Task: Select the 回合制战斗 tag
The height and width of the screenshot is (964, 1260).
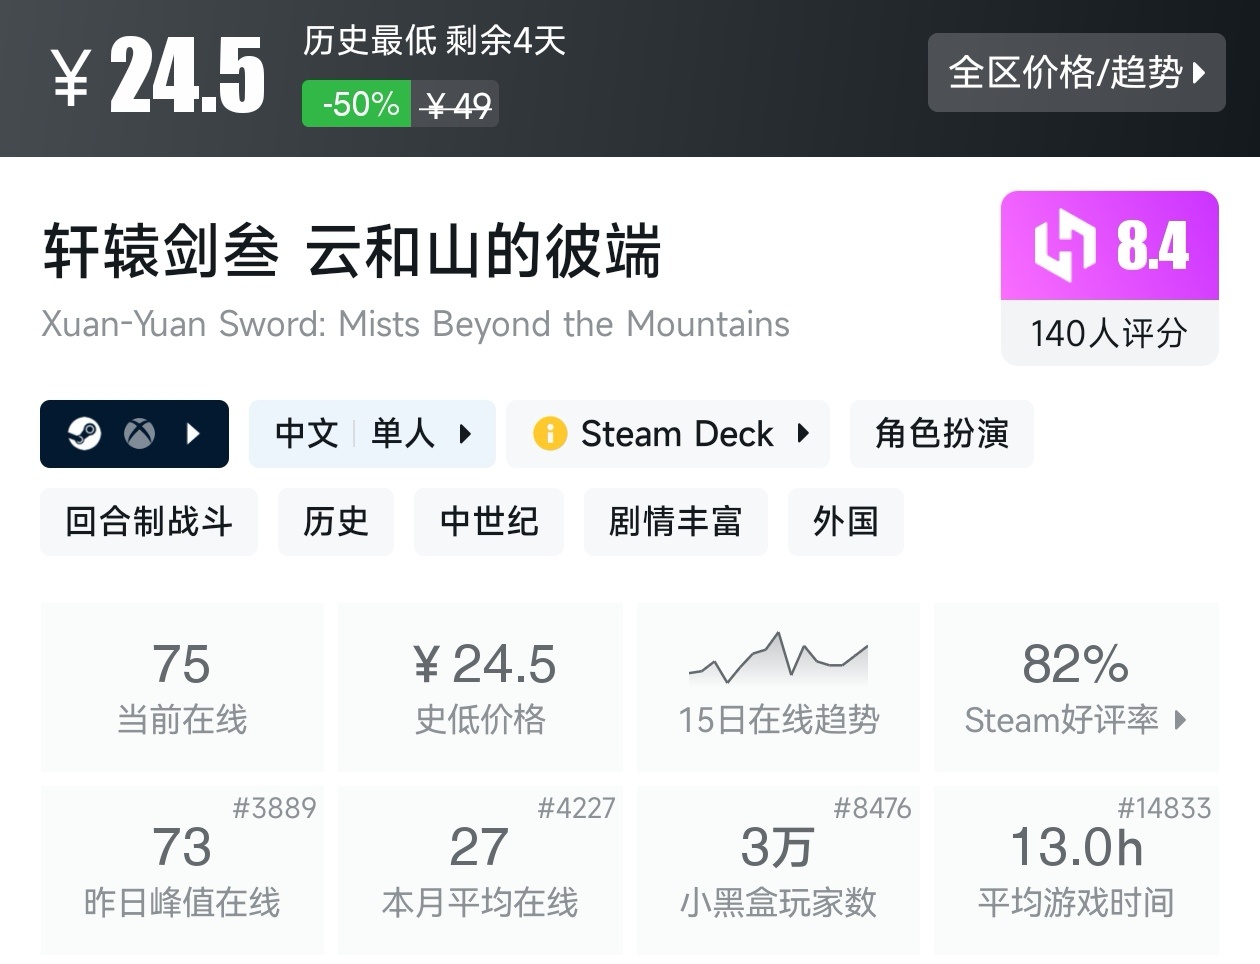Action: (x=148, y=521)
